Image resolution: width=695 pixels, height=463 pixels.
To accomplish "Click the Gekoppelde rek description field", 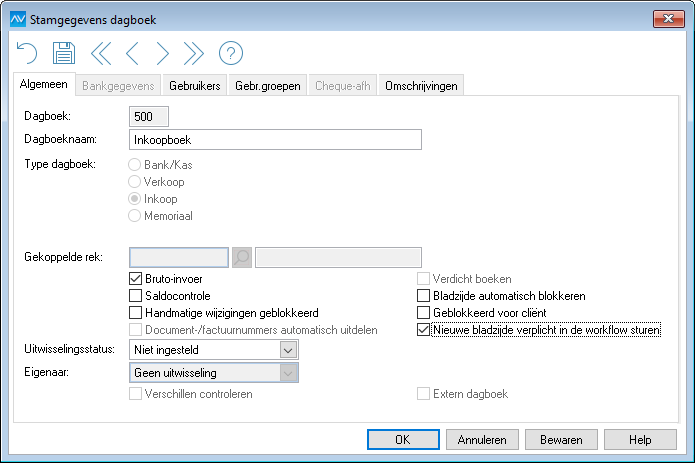I will (x=338, y=257).
